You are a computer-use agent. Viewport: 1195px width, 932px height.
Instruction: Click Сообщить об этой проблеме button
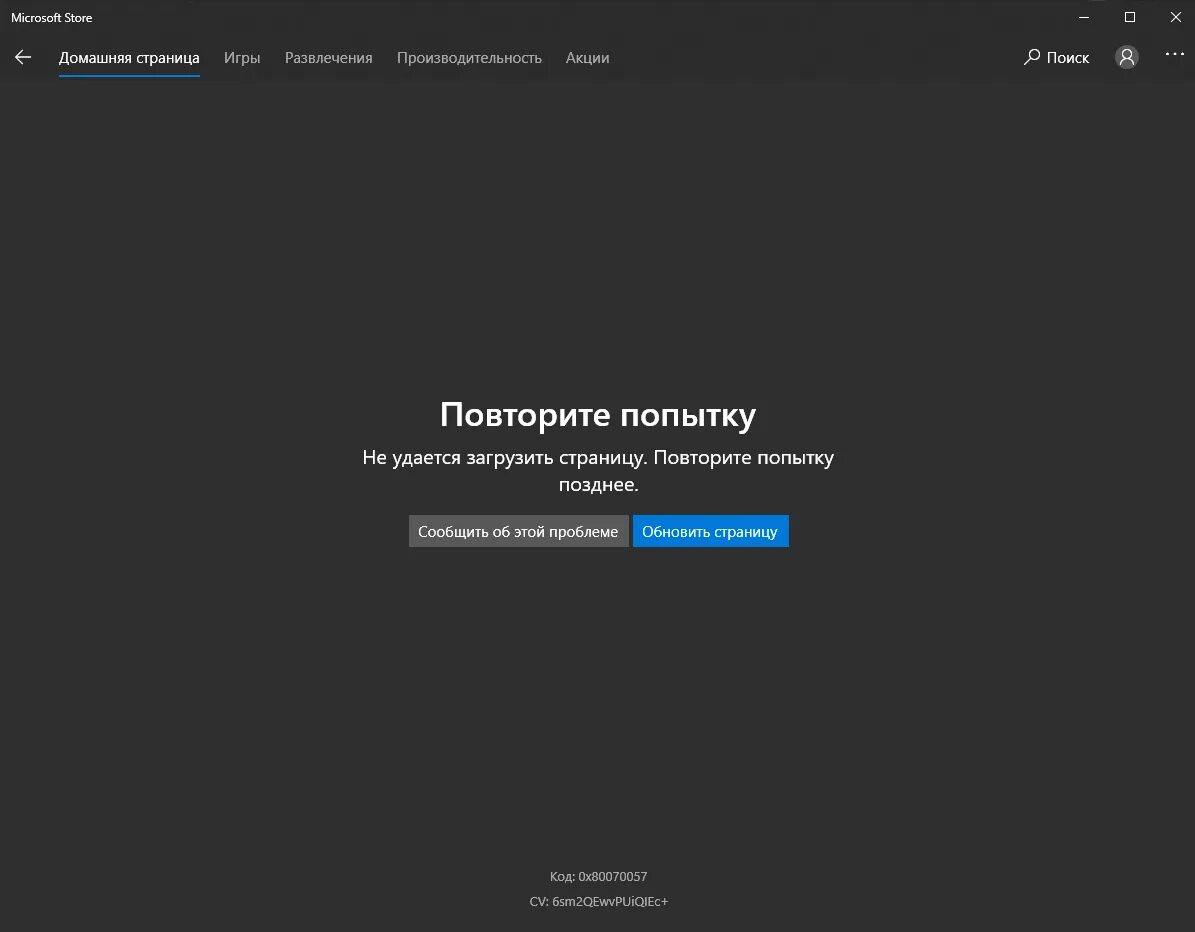pyautogui.click(x=518, y=531)
